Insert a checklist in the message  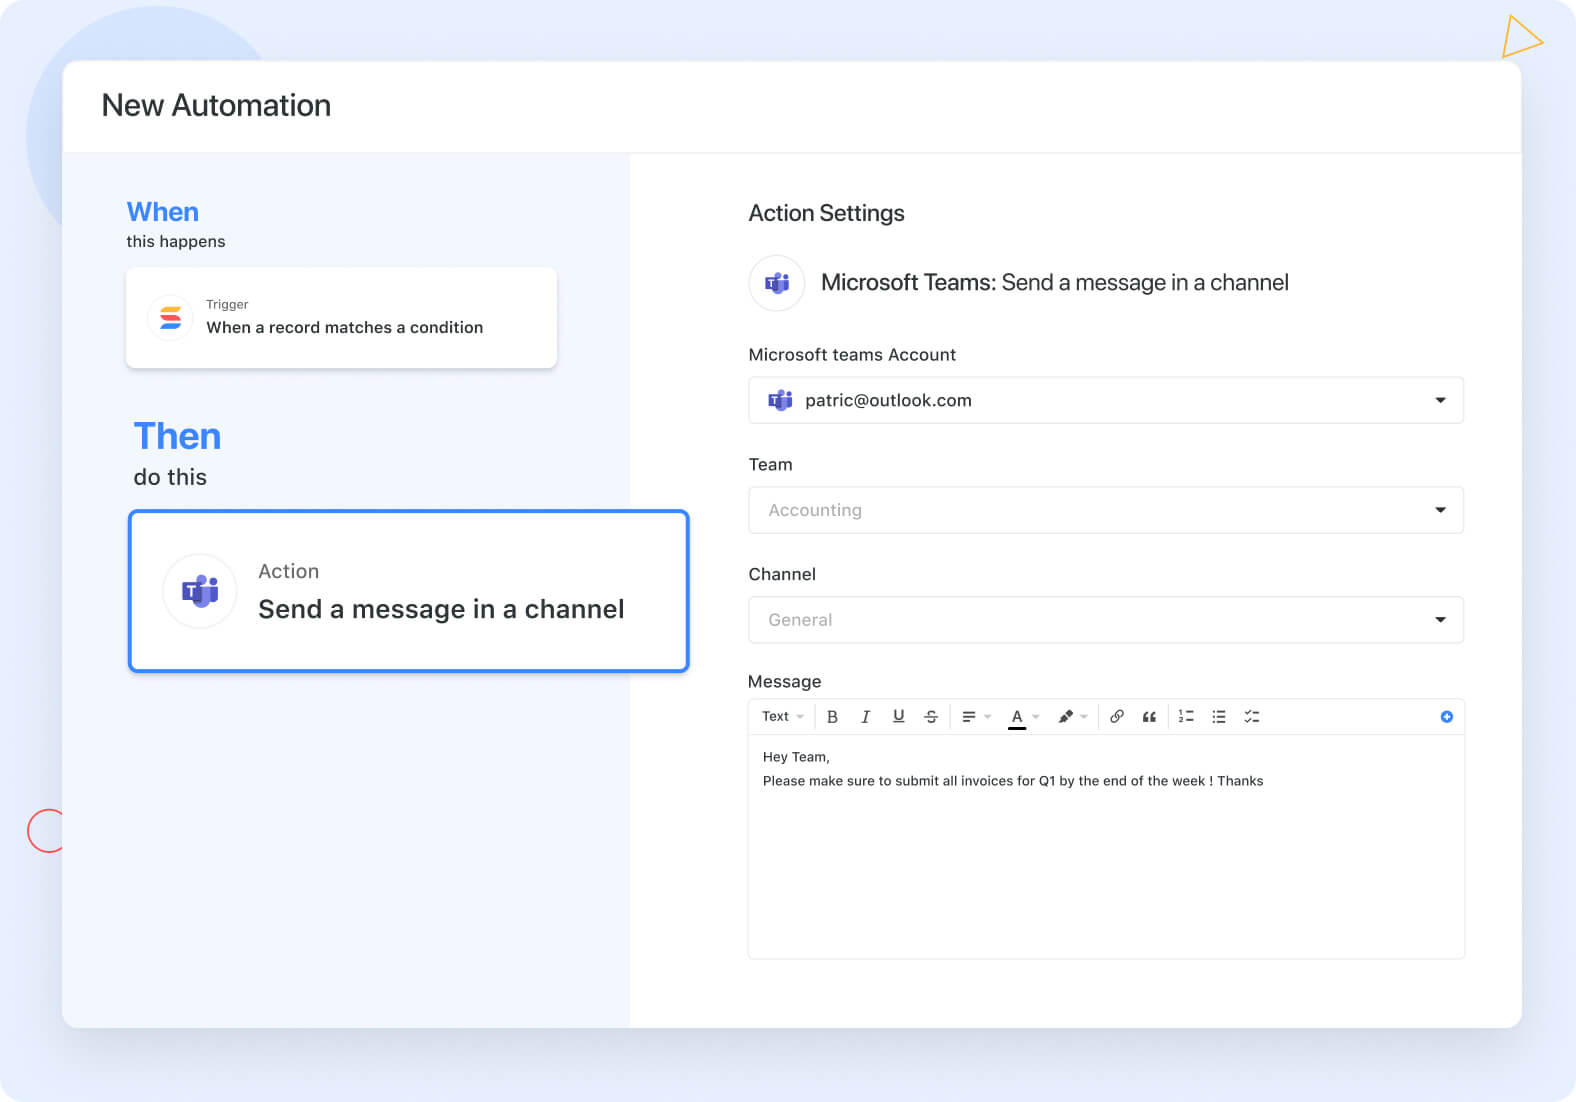click(x=1252, y=716)
